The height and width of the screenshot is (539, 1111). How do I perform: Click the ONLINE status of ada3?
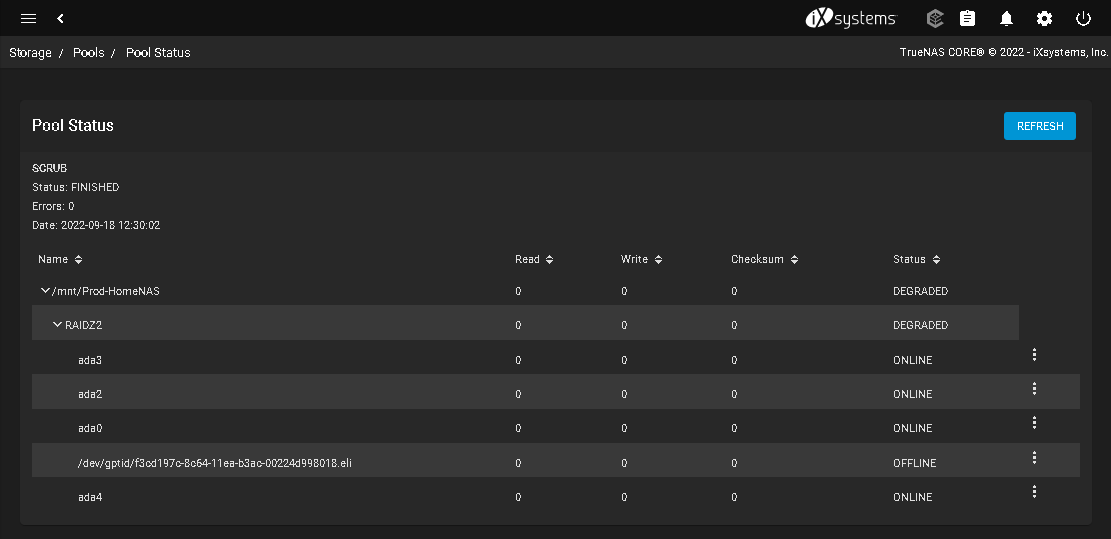click(913, 360)
